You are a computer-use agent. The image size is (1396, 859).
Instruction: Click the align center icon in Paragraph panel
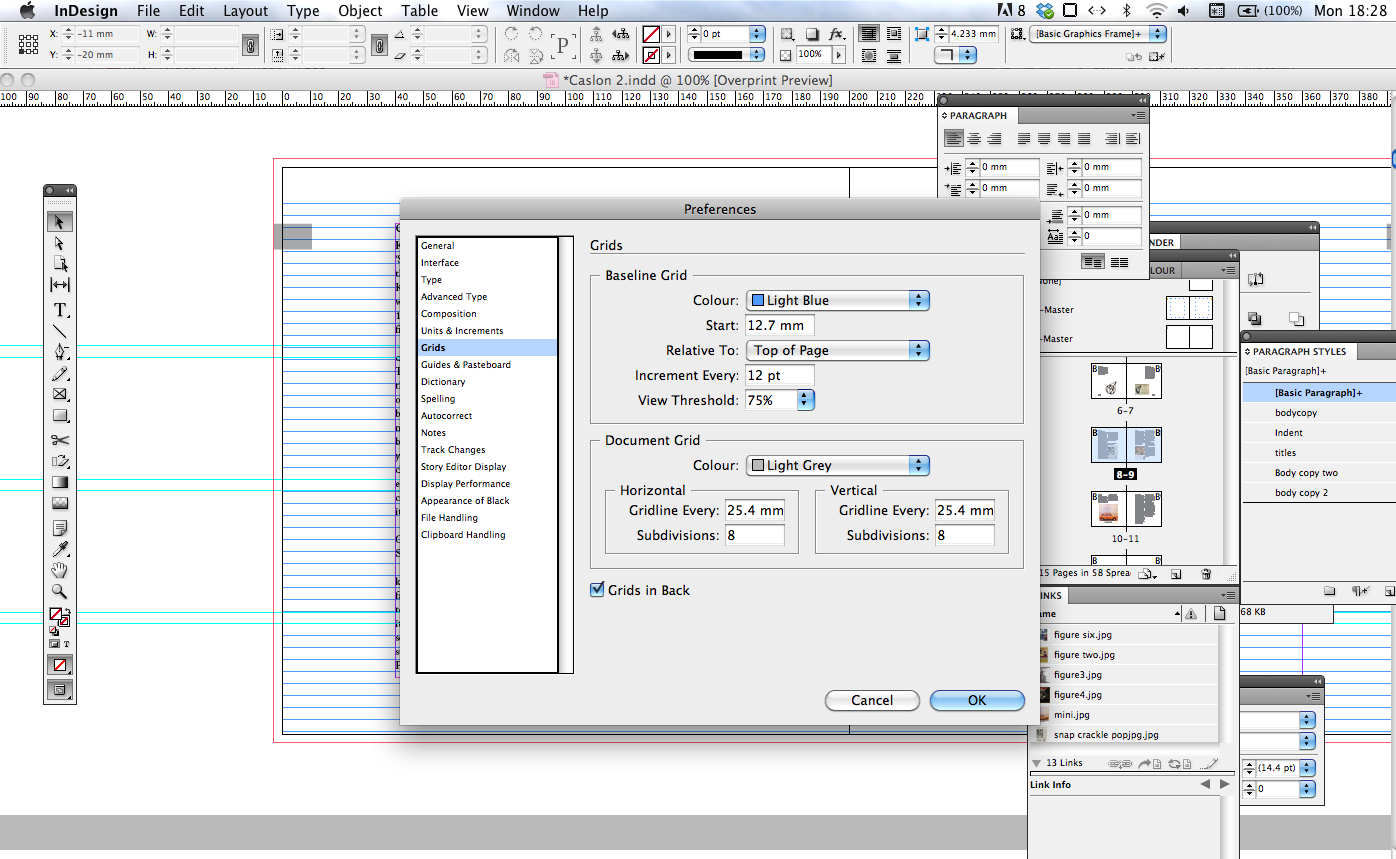pyautogui.click(x=974, y=140)
